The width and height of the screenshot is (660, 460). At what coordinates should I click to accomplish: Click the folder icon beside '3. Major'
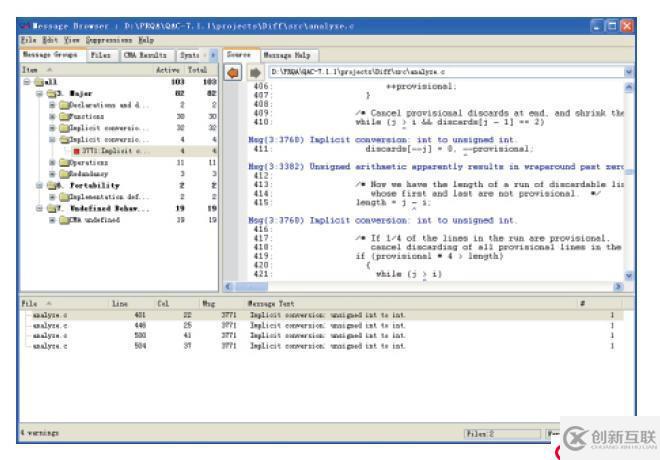click(x=52, y=93)
